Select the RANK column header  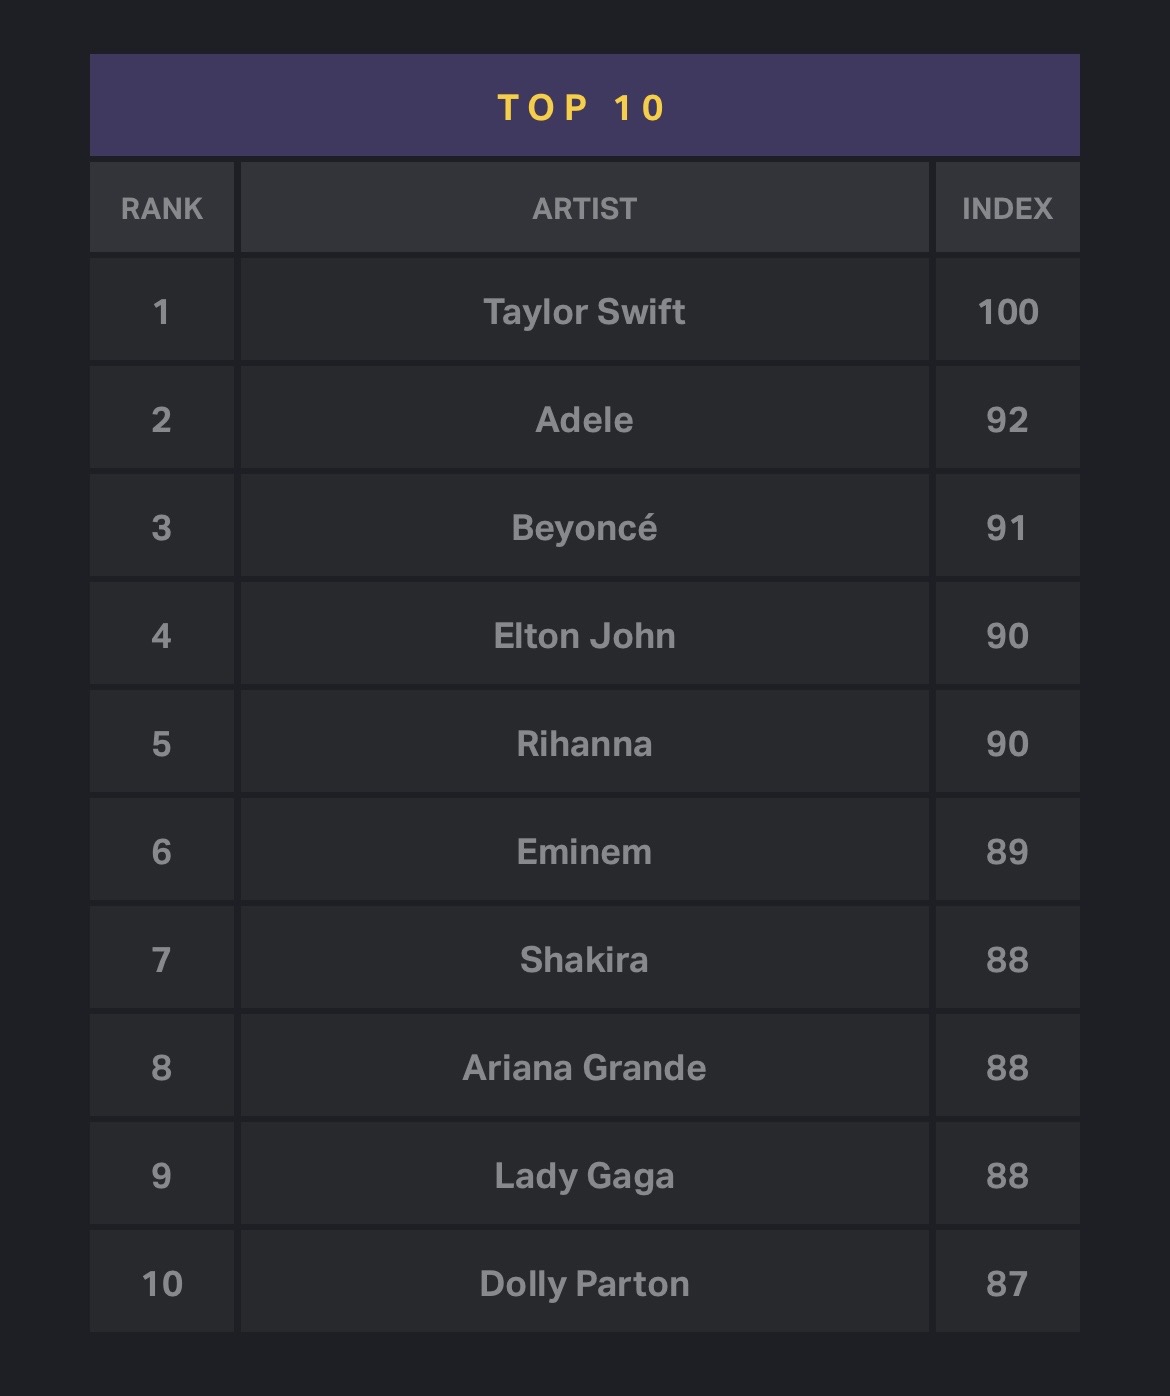tap(162, 208)
